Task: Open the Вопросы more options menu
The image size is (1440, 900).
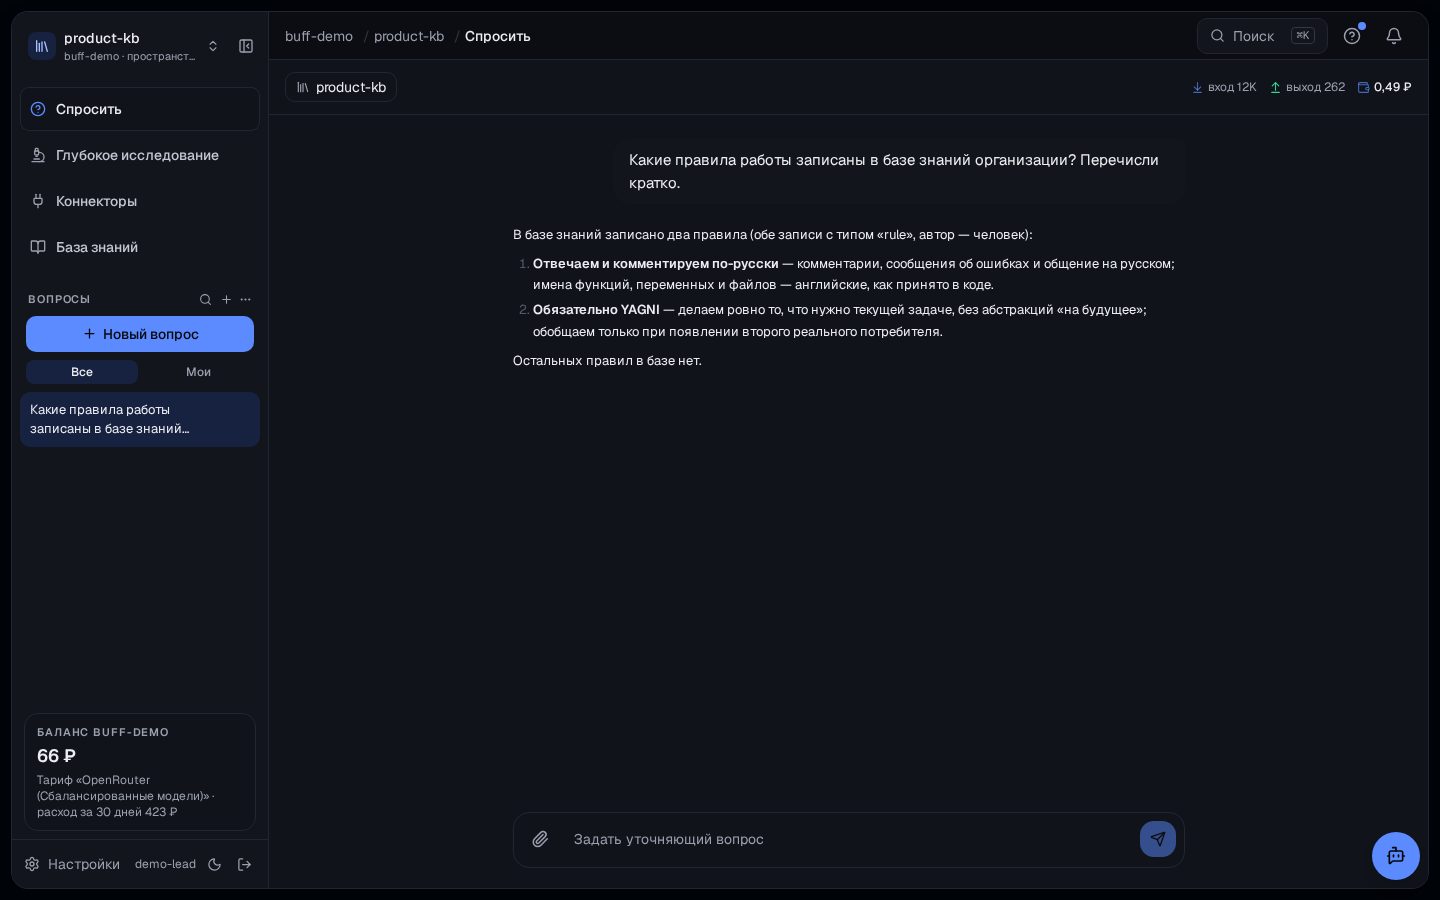Action: pyautogui.click(x=246, y=299)
